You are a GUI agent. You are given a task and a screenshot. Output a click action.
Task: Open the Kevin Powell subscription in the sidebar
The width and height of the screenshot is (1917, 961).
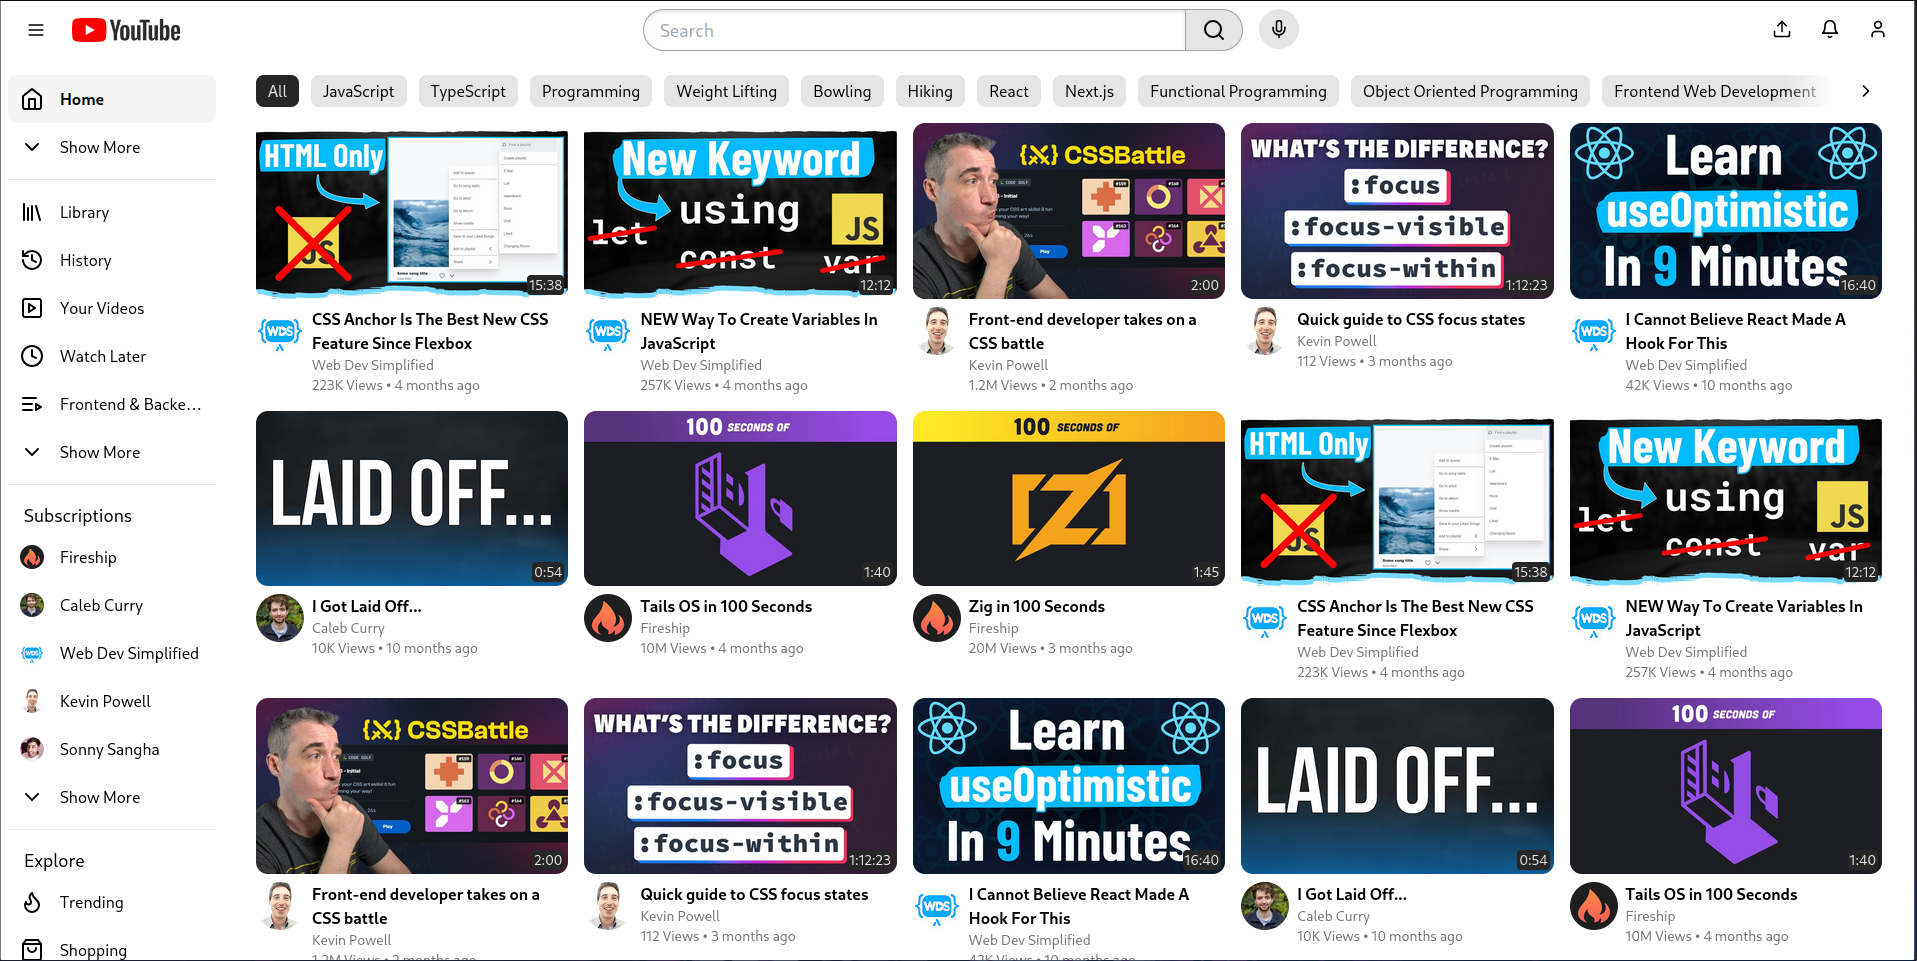112,701
